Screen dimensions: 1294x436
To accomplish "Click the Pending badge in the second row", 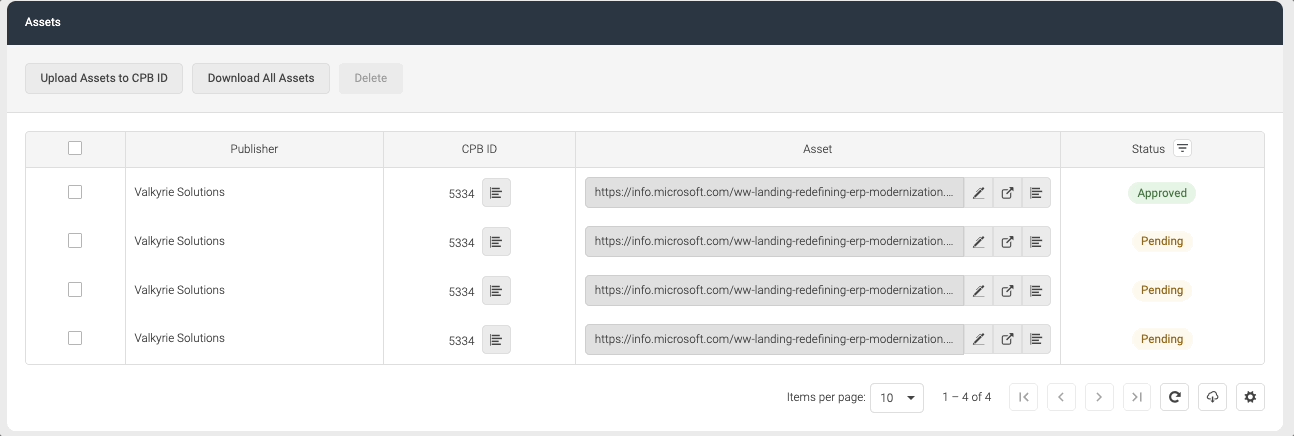I will point(1162,241).
